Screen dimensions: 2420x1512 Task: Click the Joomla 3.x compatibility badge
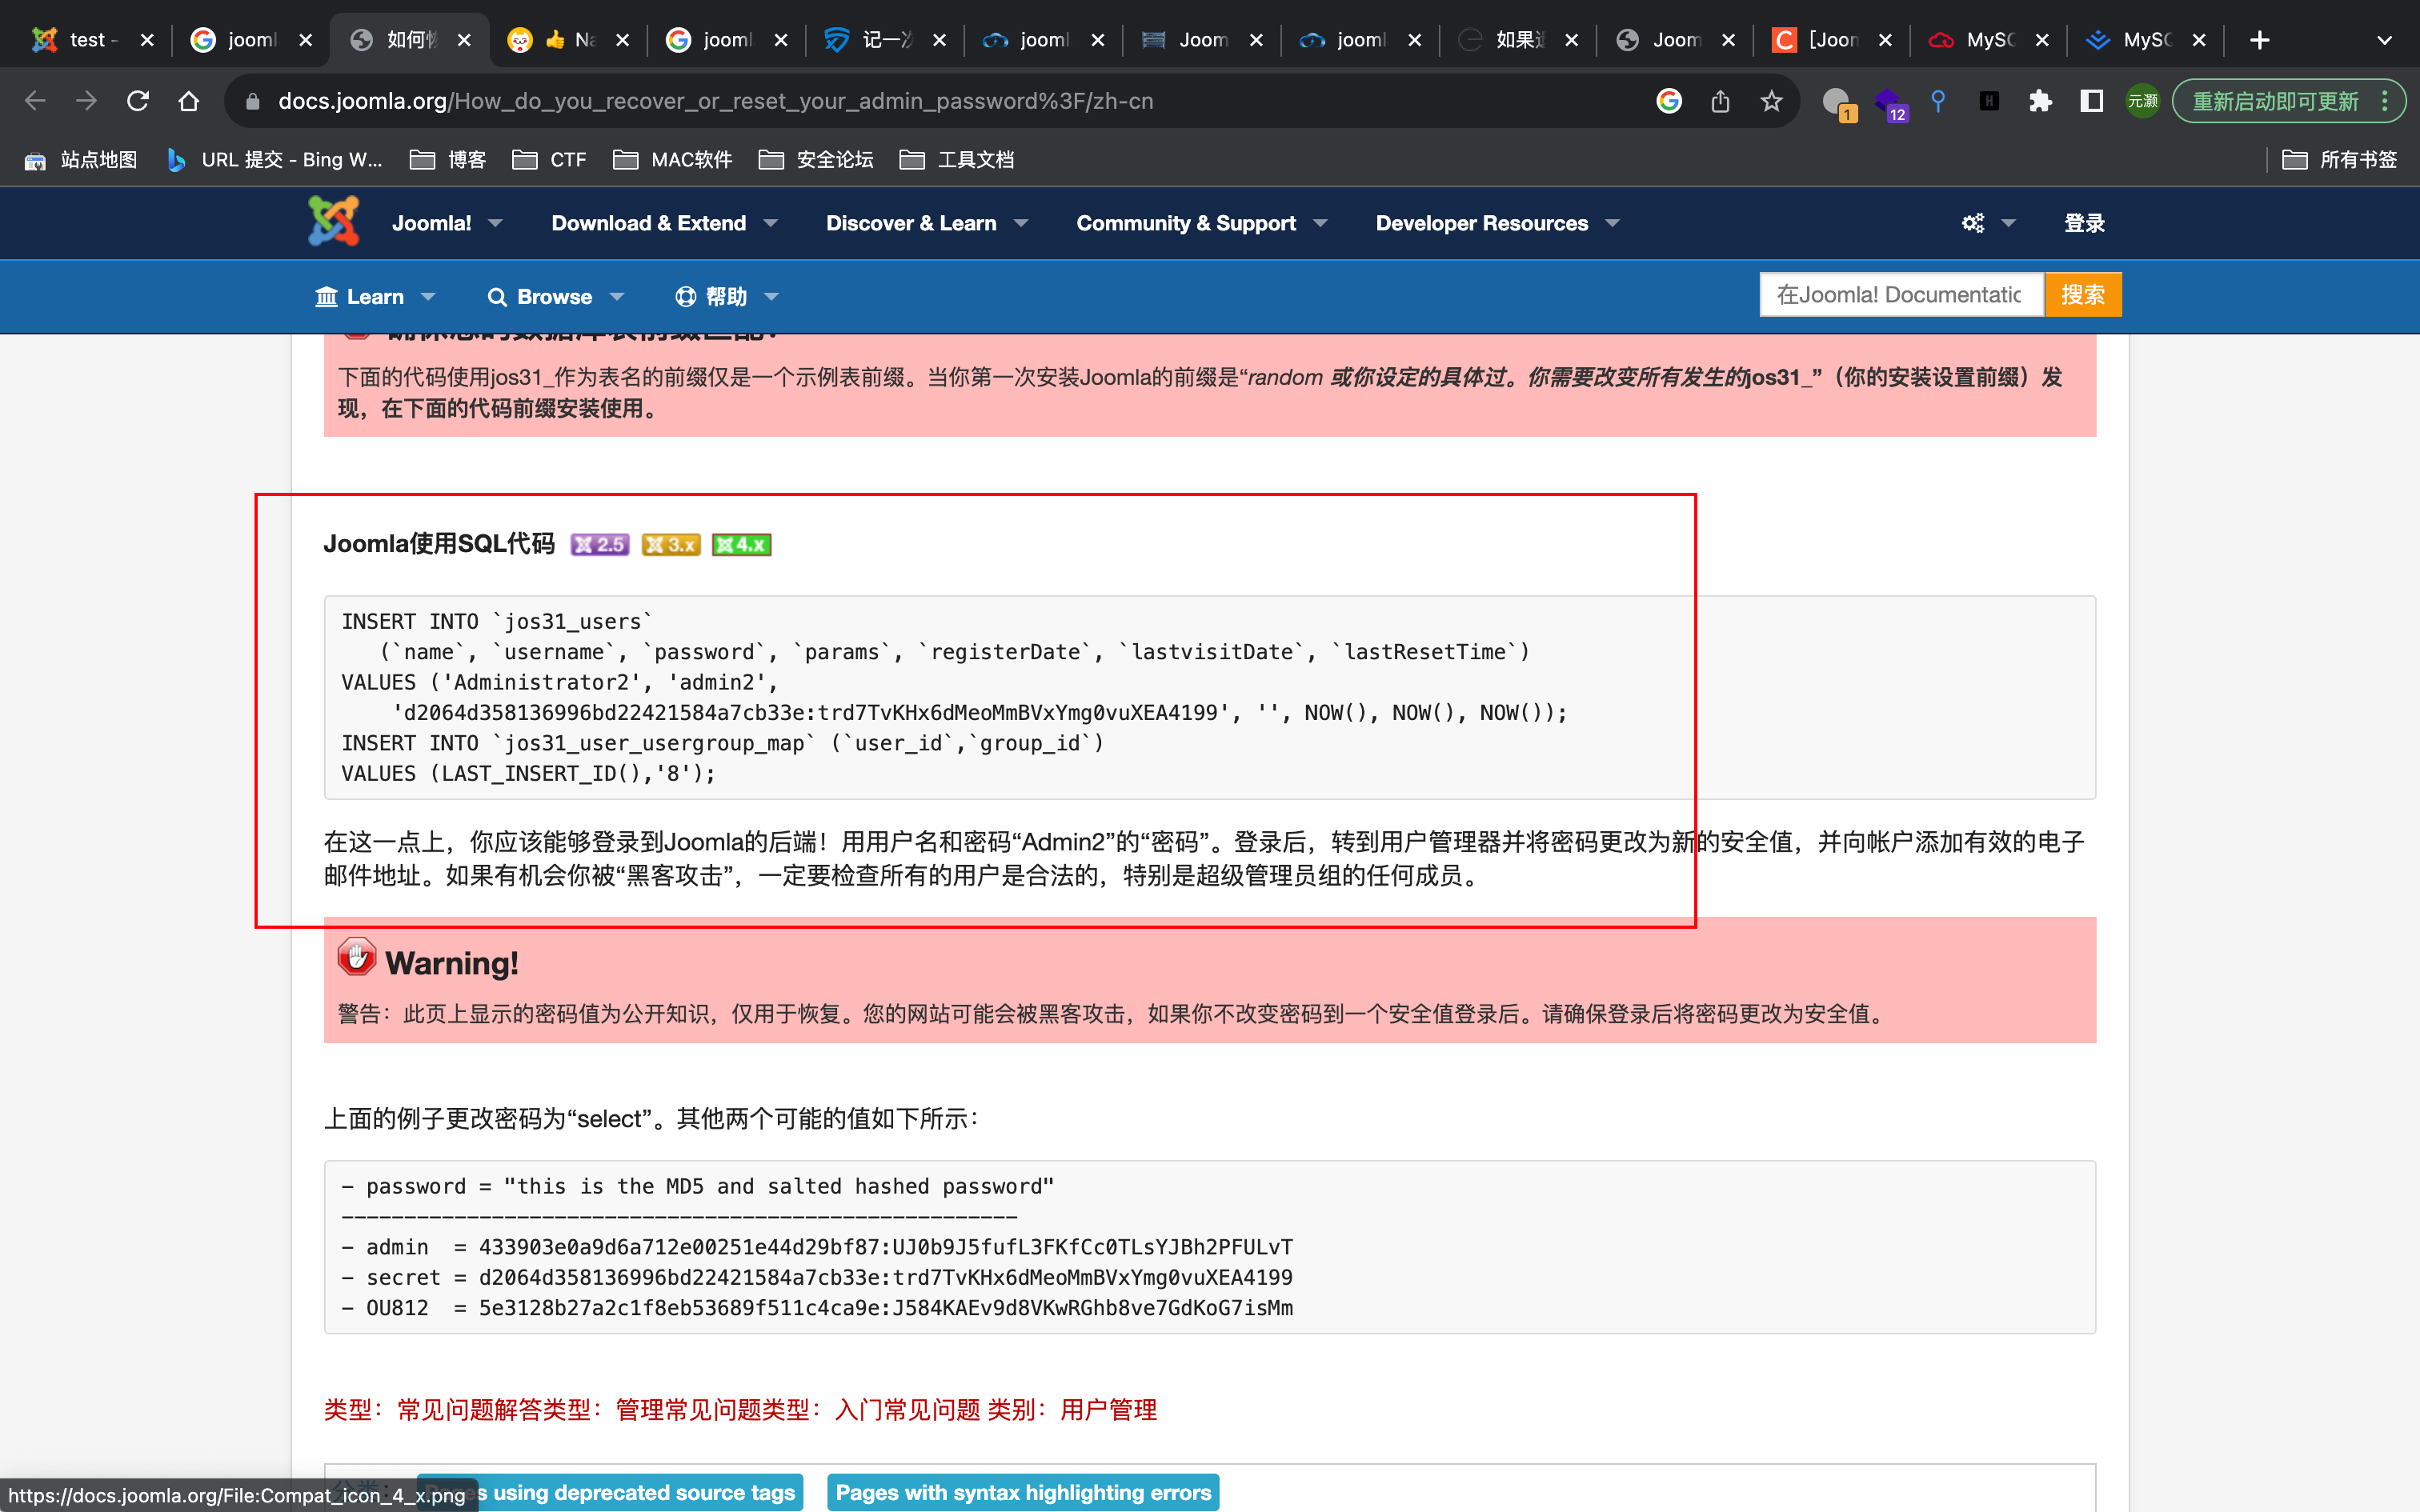point(671,545)
